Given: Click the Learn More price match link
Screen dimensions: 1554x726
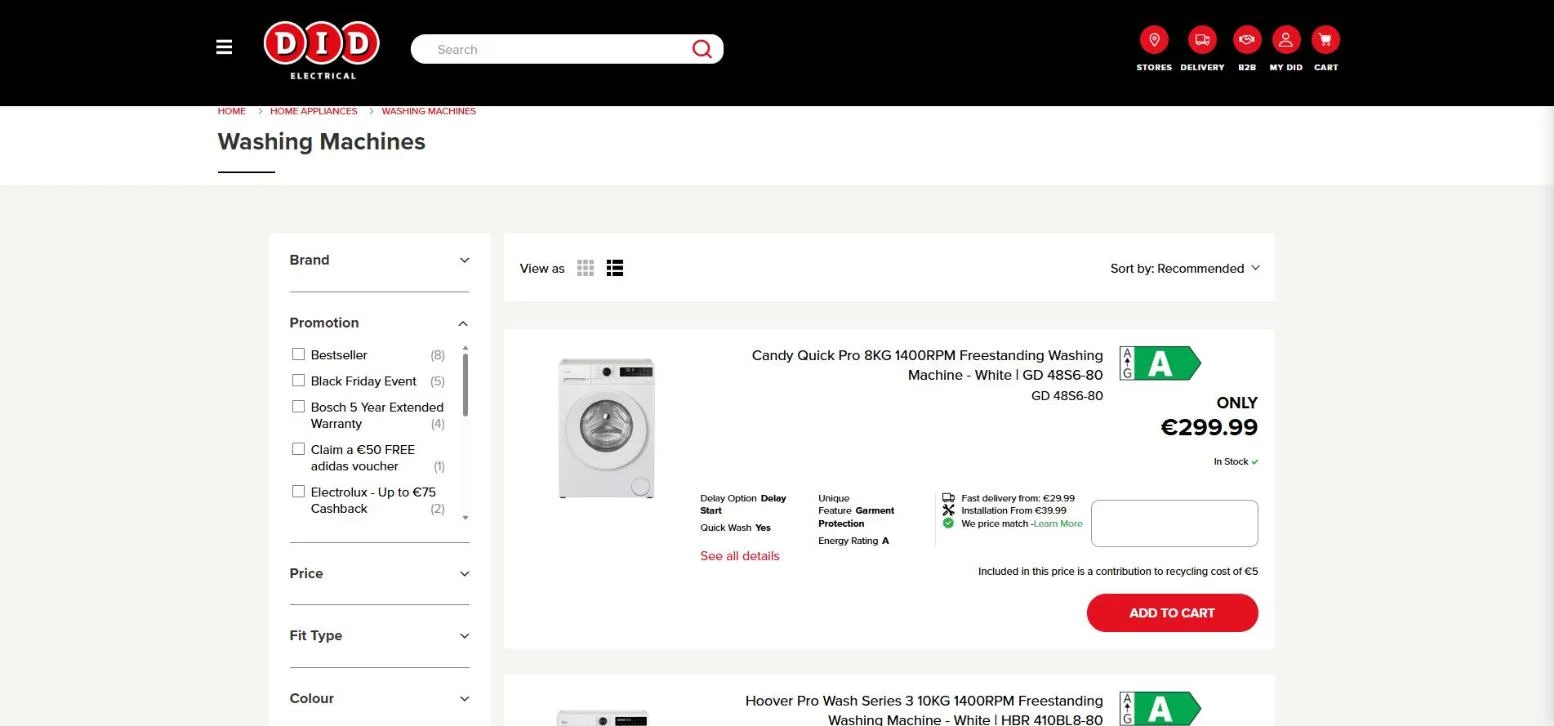Looking at the screenshot, I should click(1058, 523).
